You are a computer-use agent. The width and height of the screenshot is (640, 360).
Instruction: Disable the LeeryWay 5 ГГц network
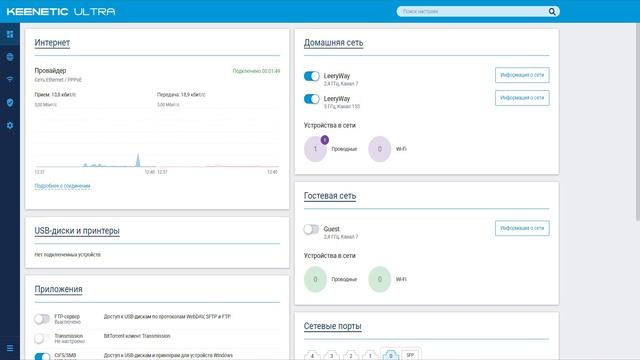tap(311, 99)
